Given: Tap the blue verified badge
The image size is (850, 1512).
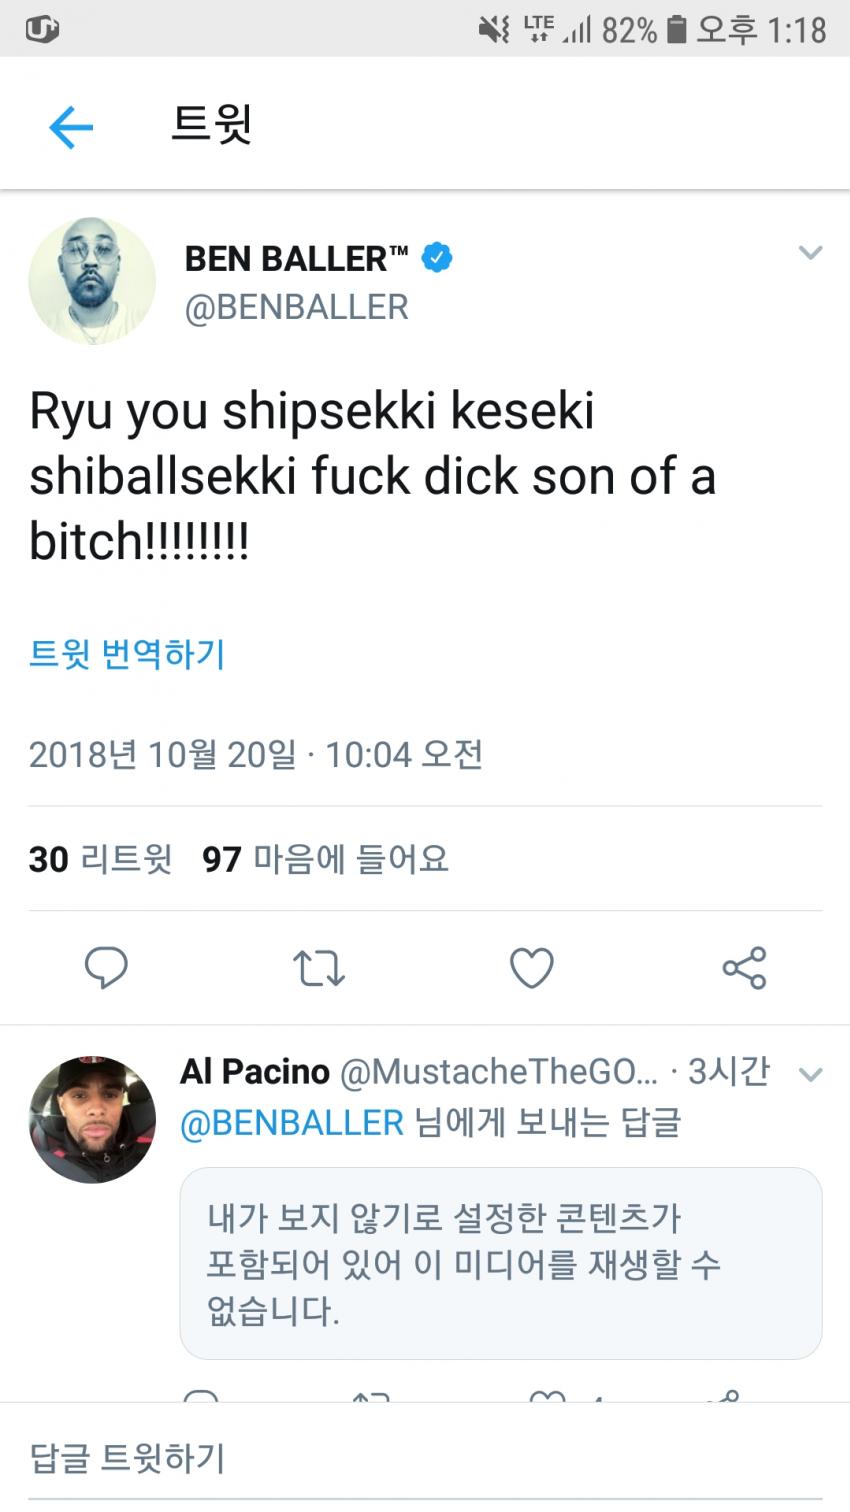Looking at the screenshot, I should [x=437, y=258].
